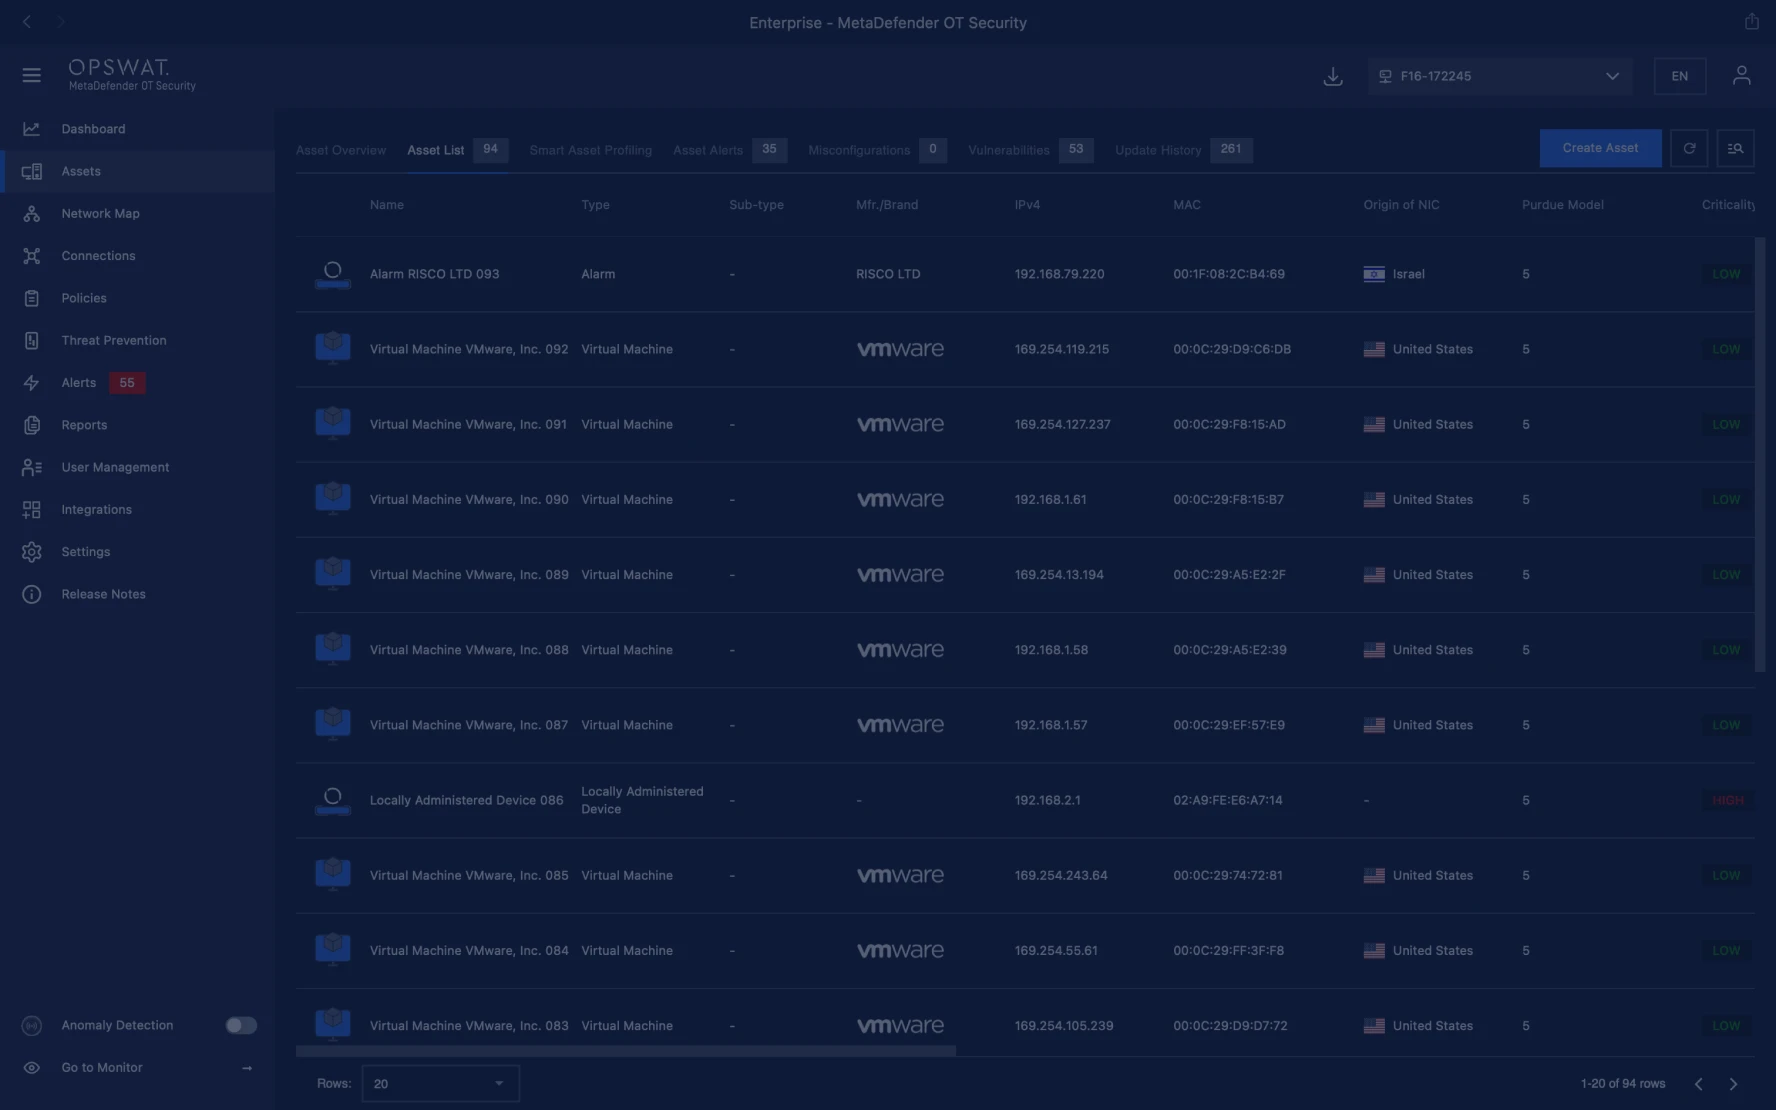The width and height of the screenshot is (1776, 1110).
Task: Click the share icon in title bar
Action: click(1751, 21)
